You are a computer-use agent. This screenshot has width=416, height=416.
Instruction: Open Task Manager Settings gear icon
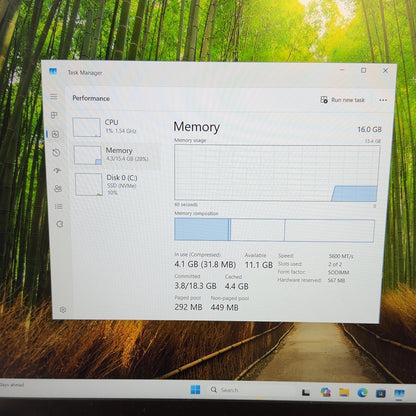coord(63,310)
